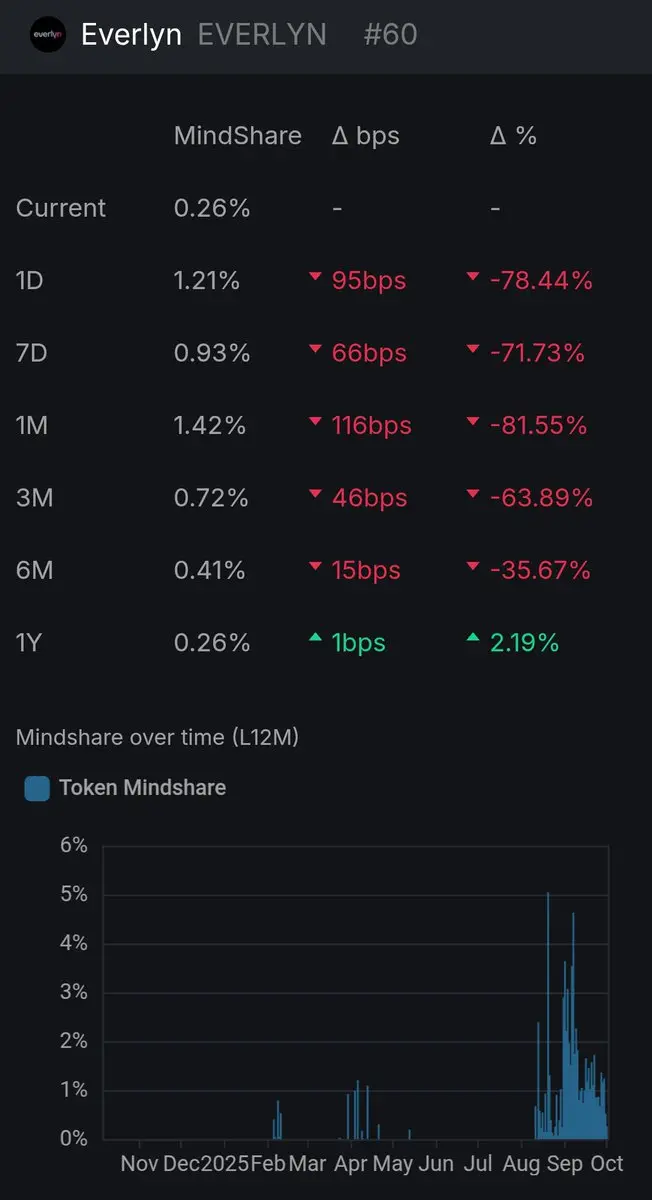
Task: Toggle the Token Mindshare legend series
Action: [142, 788]
